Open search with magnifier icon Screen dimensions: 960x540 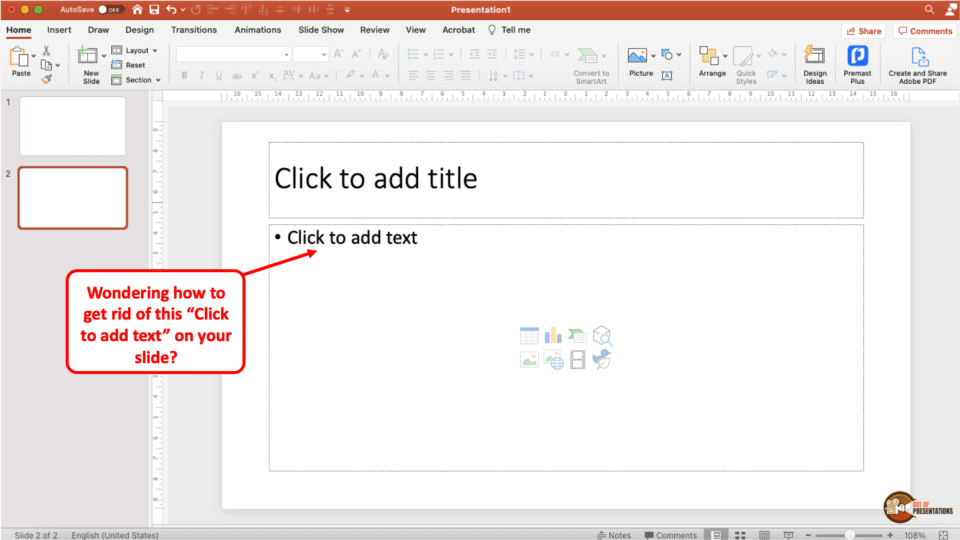[929, 10]
